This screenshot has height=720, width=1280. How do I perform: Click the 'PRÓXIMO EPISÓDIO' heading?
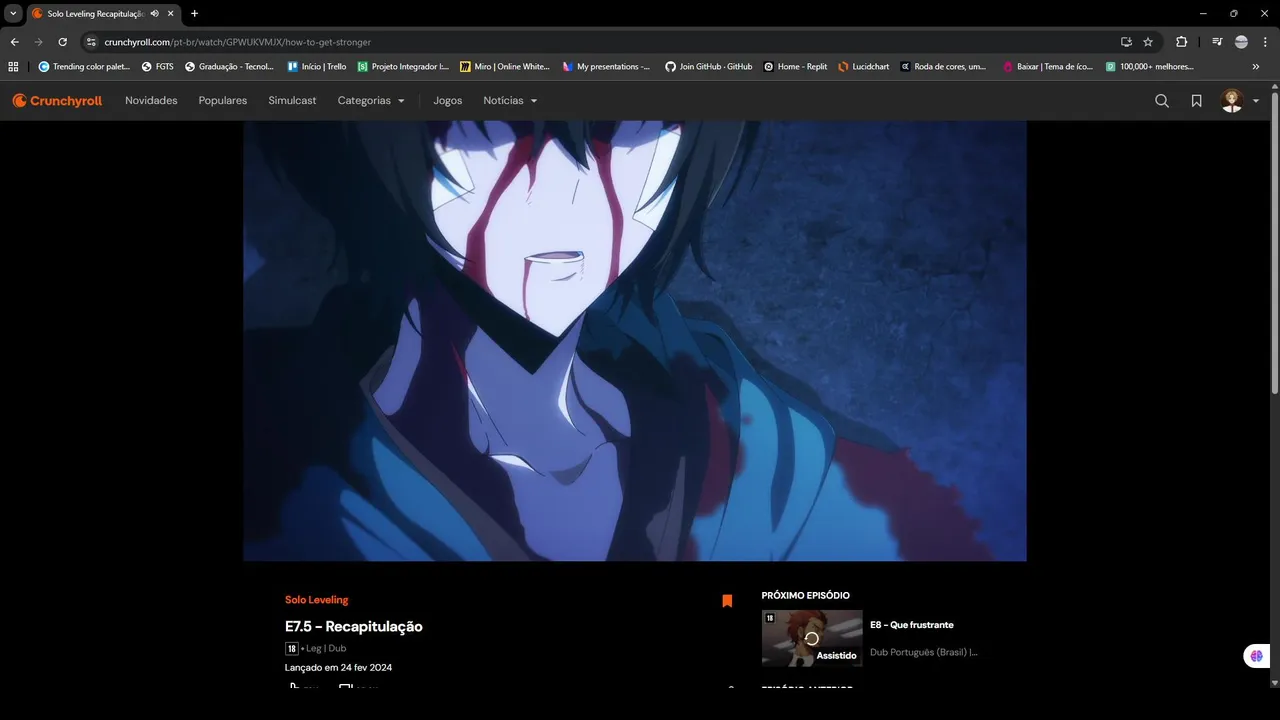tap(806, 596)
